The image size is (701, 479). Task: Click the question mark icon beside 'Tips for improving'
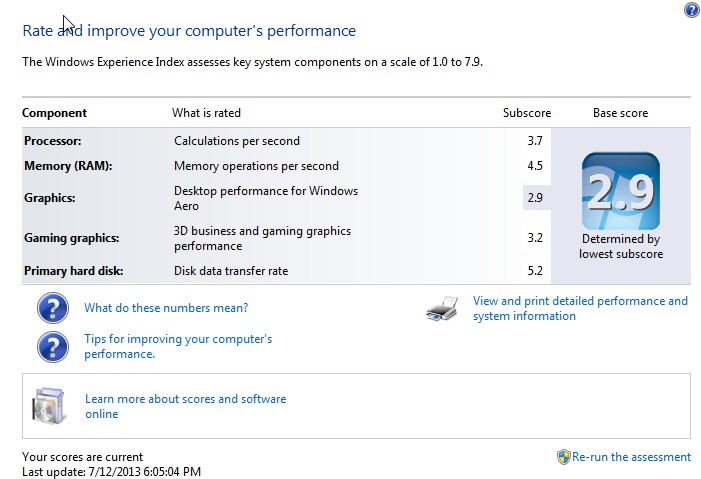point(53,347)
